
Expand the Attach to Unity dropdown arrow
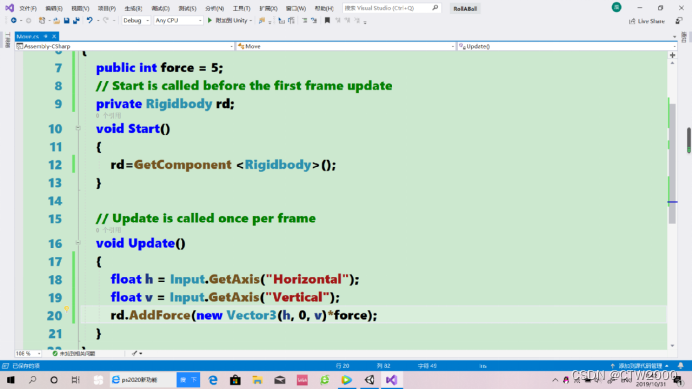pos(251,21)
